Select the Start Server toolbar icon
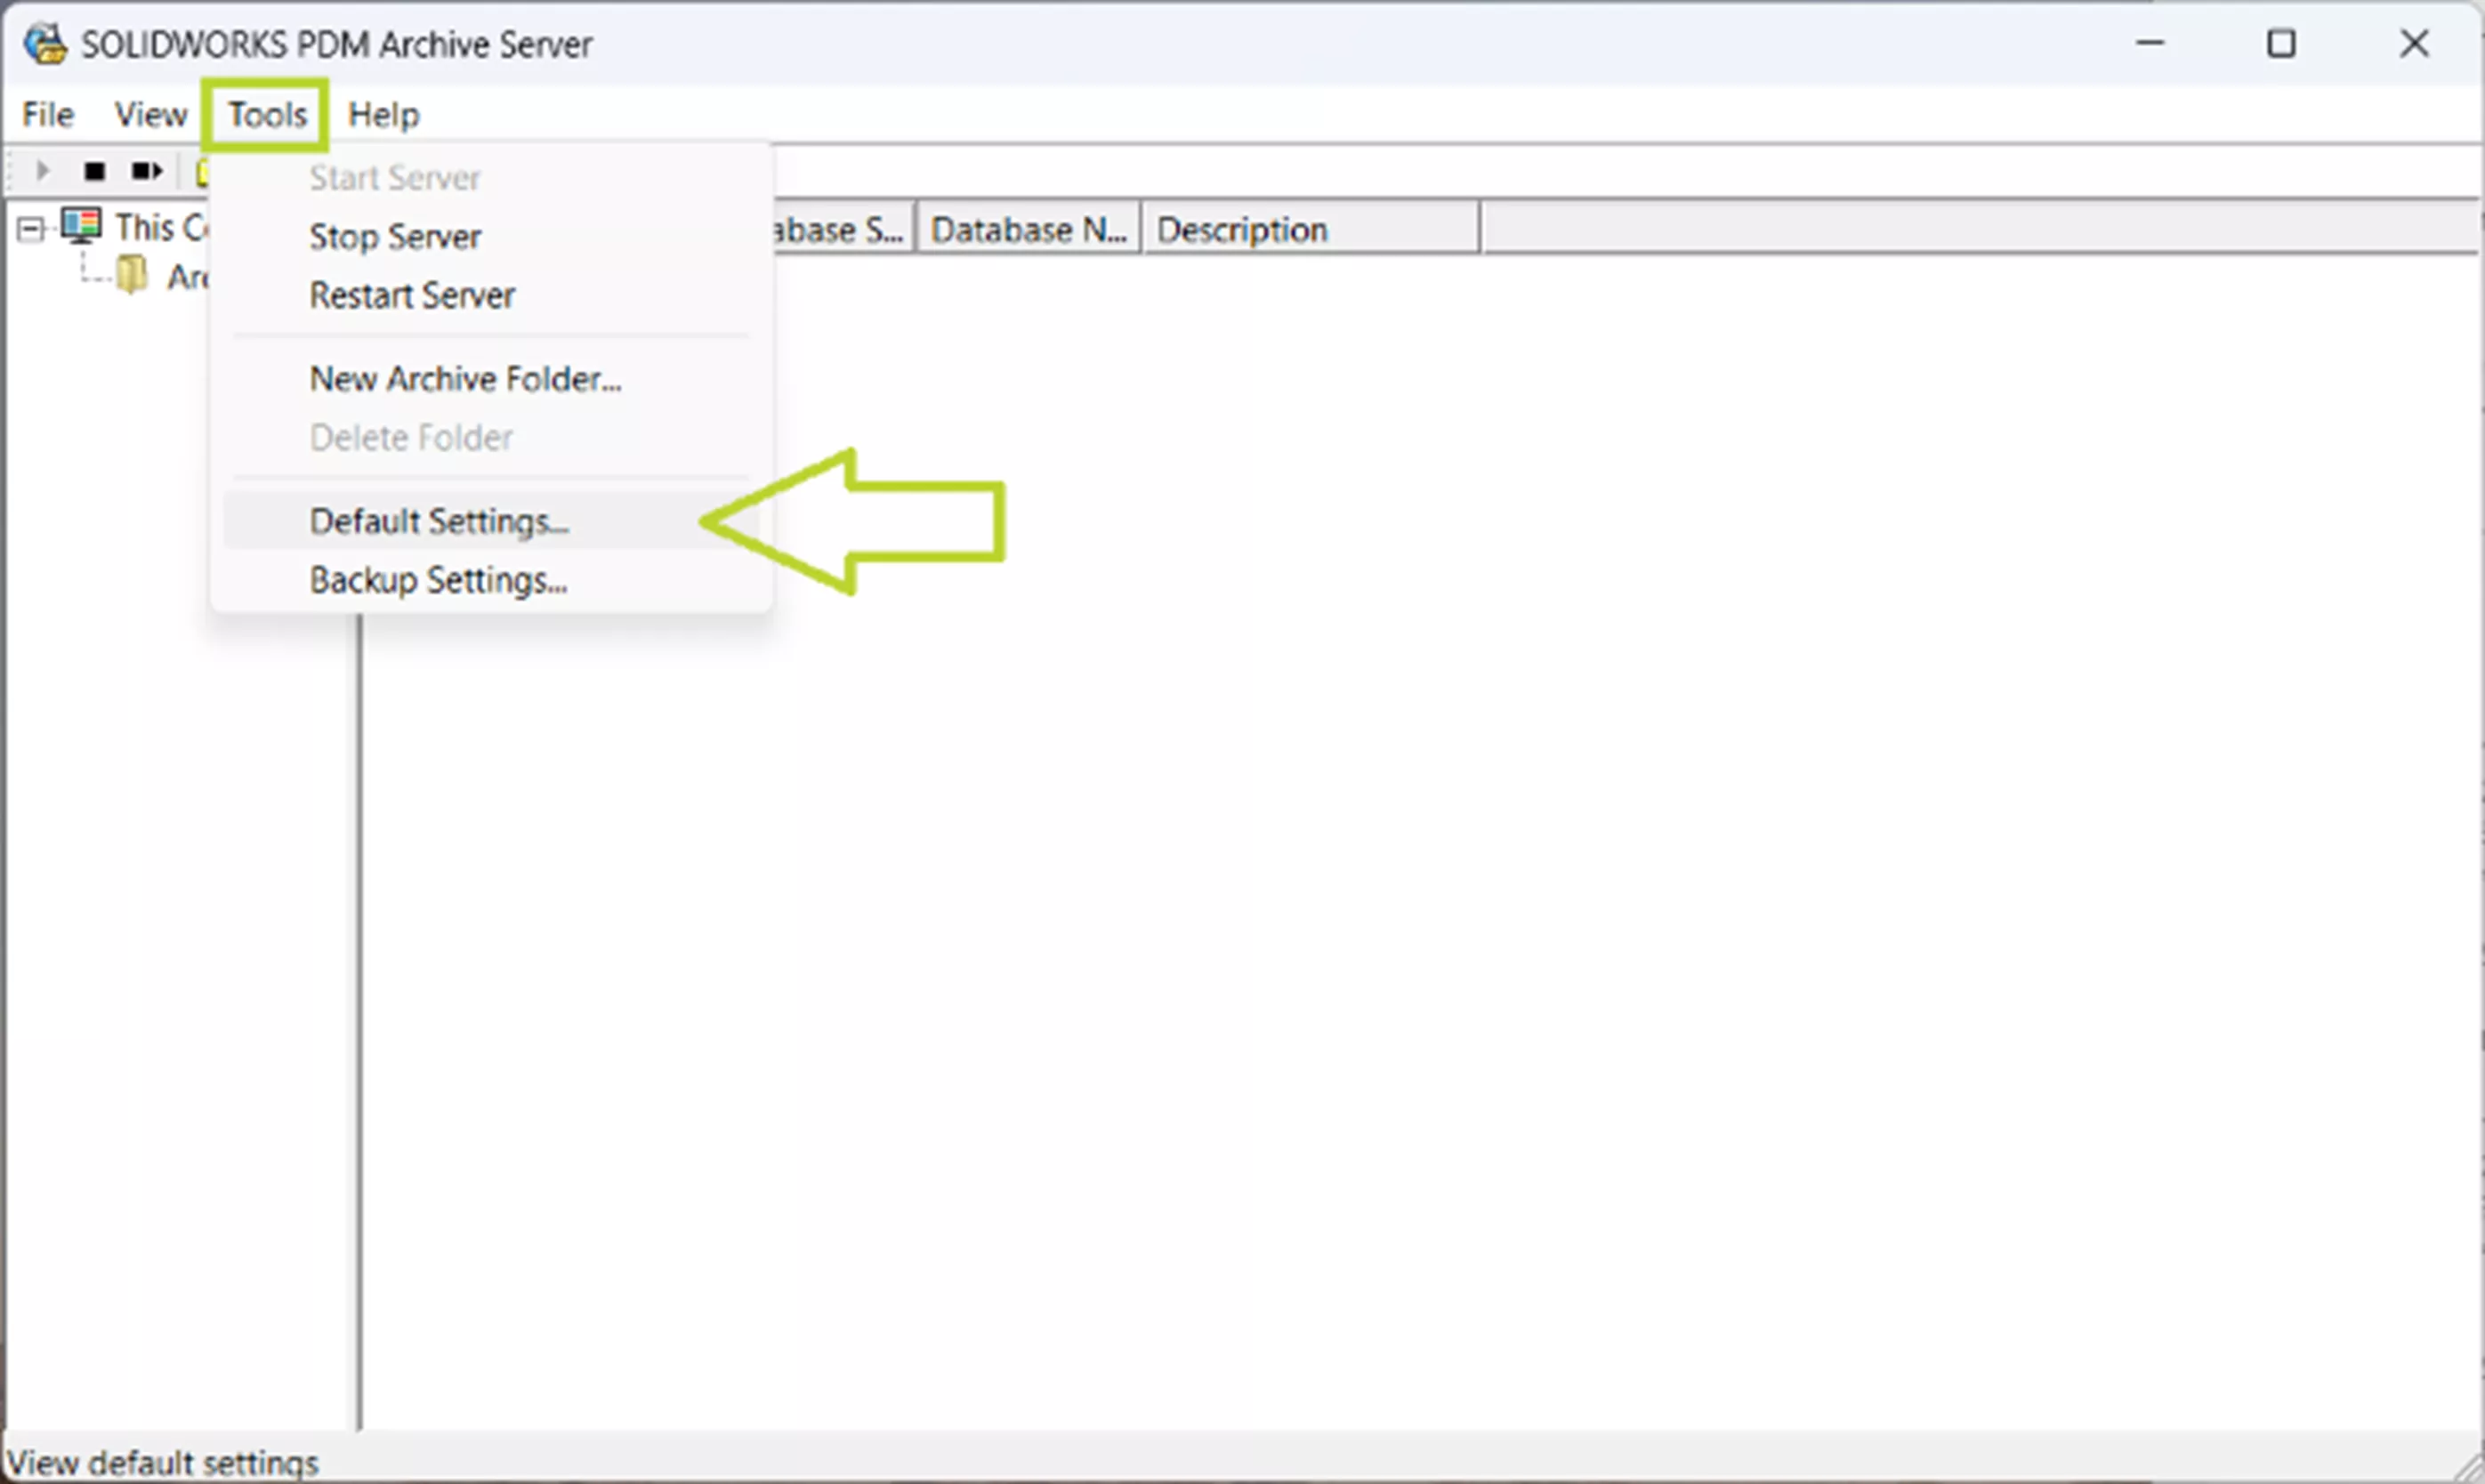Screen dimensions: 2485x1484 pos(42,170)
